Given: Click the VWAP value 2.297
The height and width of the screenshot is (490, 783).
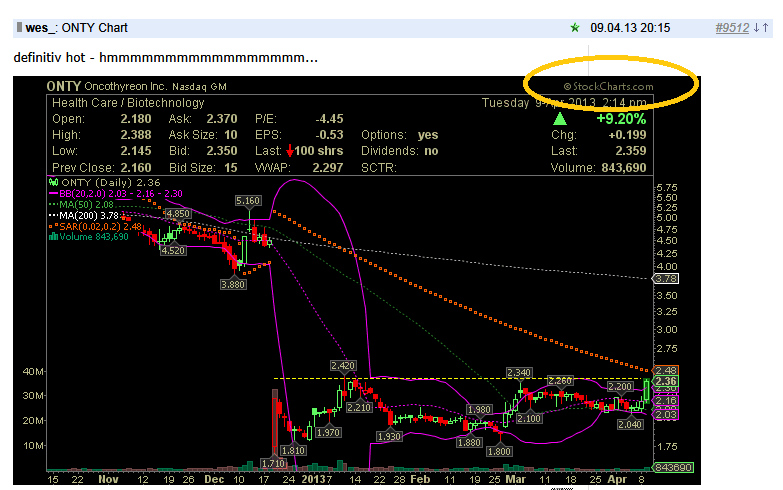Looking at the screenshot, I should [x=328, y=167].
